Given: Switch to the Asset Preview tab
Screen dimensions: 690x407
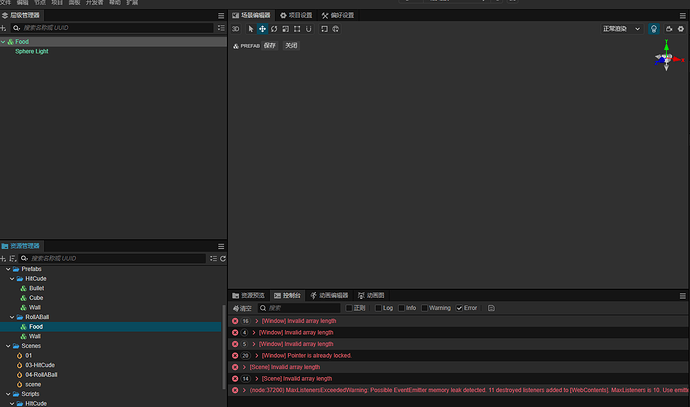Looking at the screenshot, I should click(249, 296).
